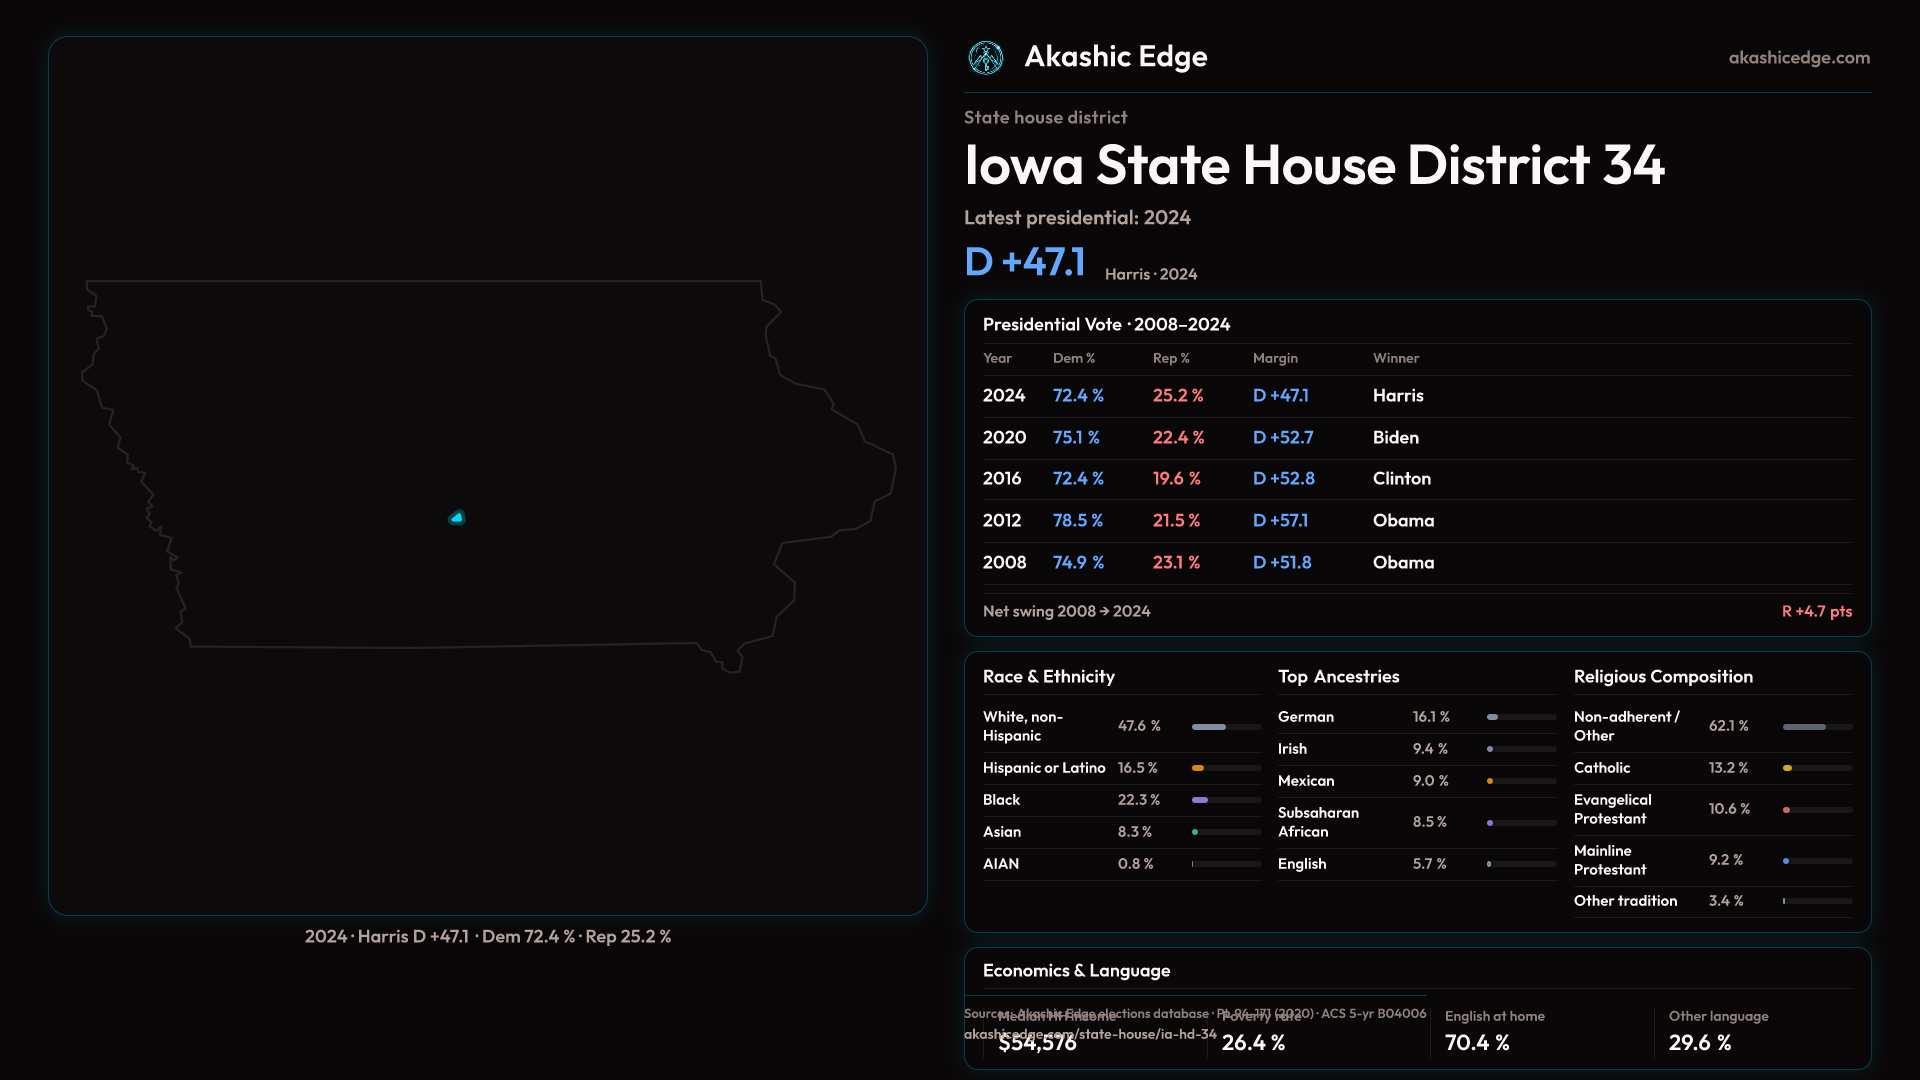Click the D +47.1 headline margin
Screen dimensions: 1920x1080
pos(1024,262)
